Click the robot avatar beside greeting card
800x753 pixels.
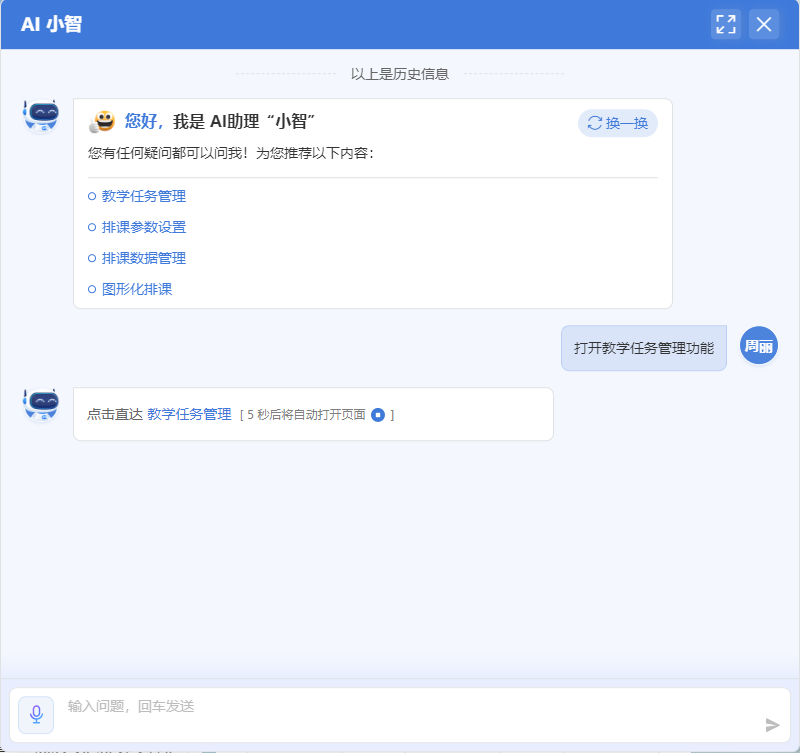tap(41, 116)
